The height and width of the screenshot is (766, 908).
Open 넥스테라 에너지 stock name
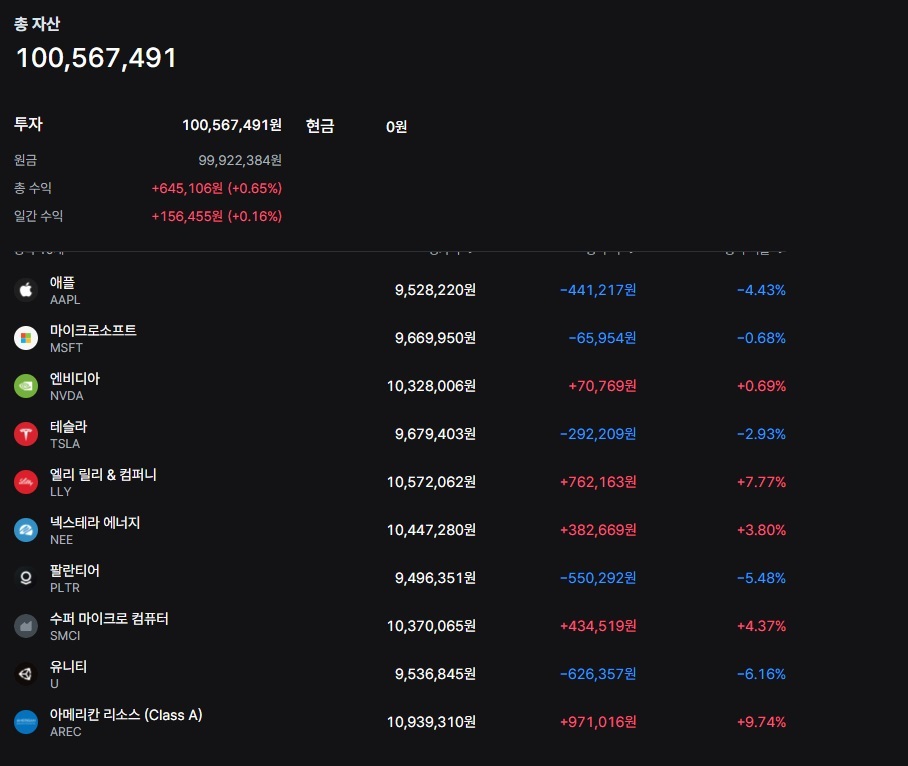(x=95, y=523)
